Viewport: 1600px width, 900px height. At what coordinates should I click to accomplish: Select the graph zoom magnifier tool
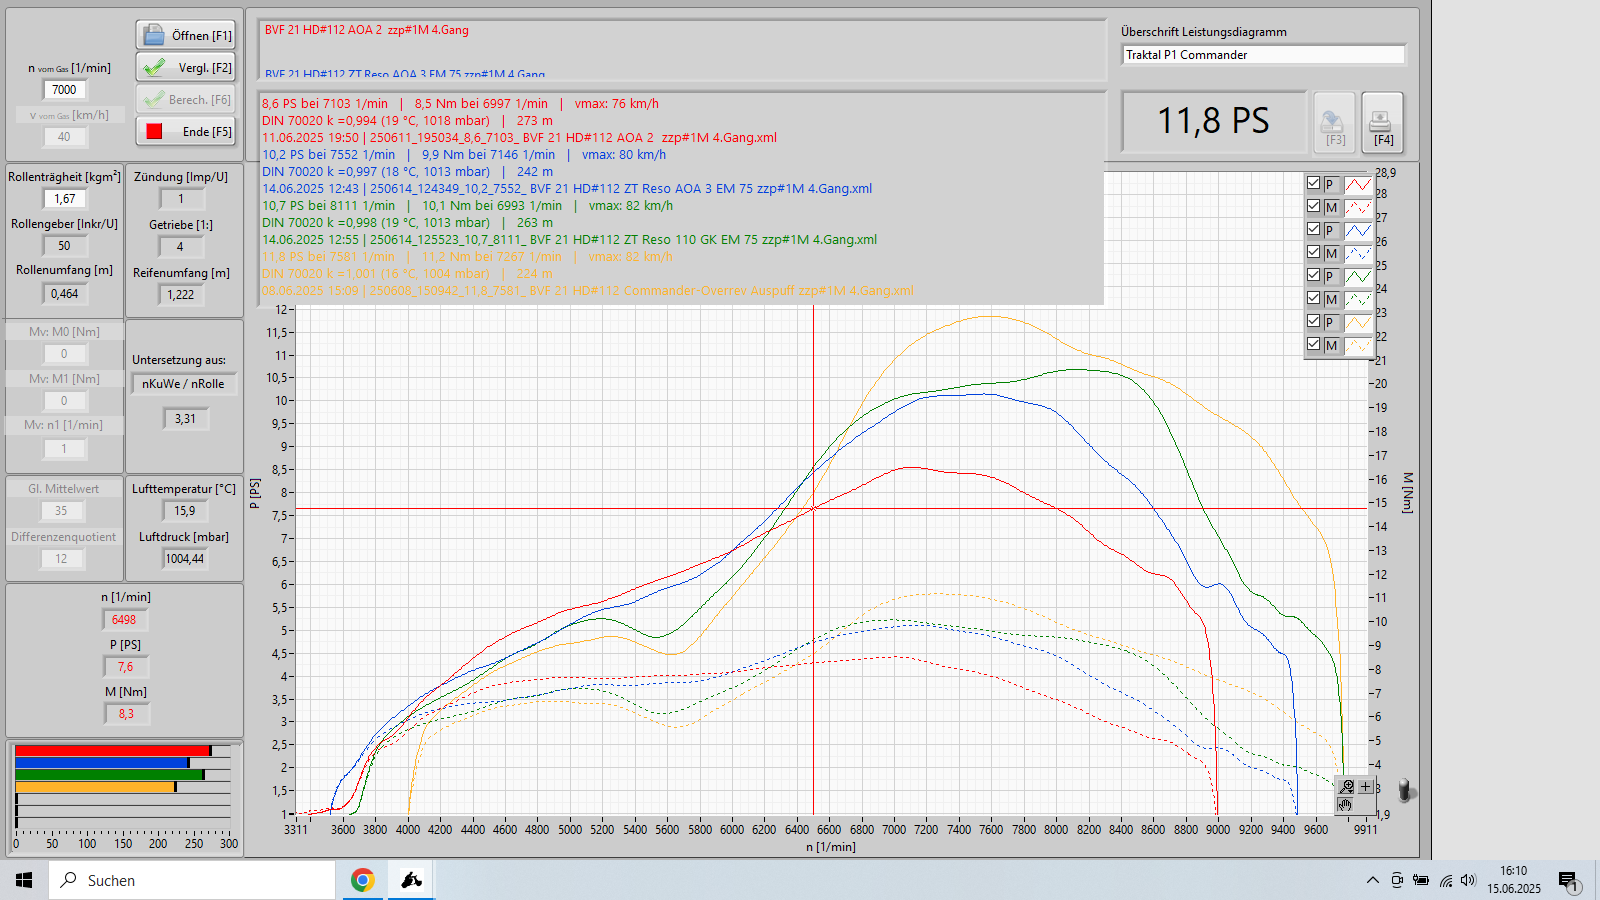(1347, 787)
